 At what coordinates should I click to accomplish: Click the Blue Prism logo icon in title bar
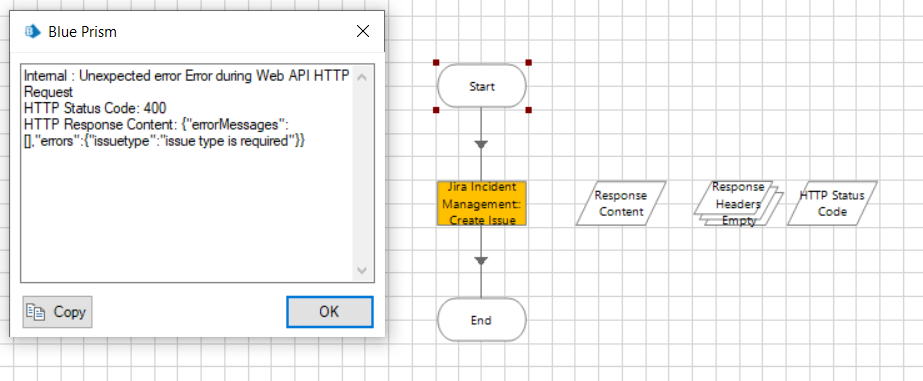coord(32,32)
